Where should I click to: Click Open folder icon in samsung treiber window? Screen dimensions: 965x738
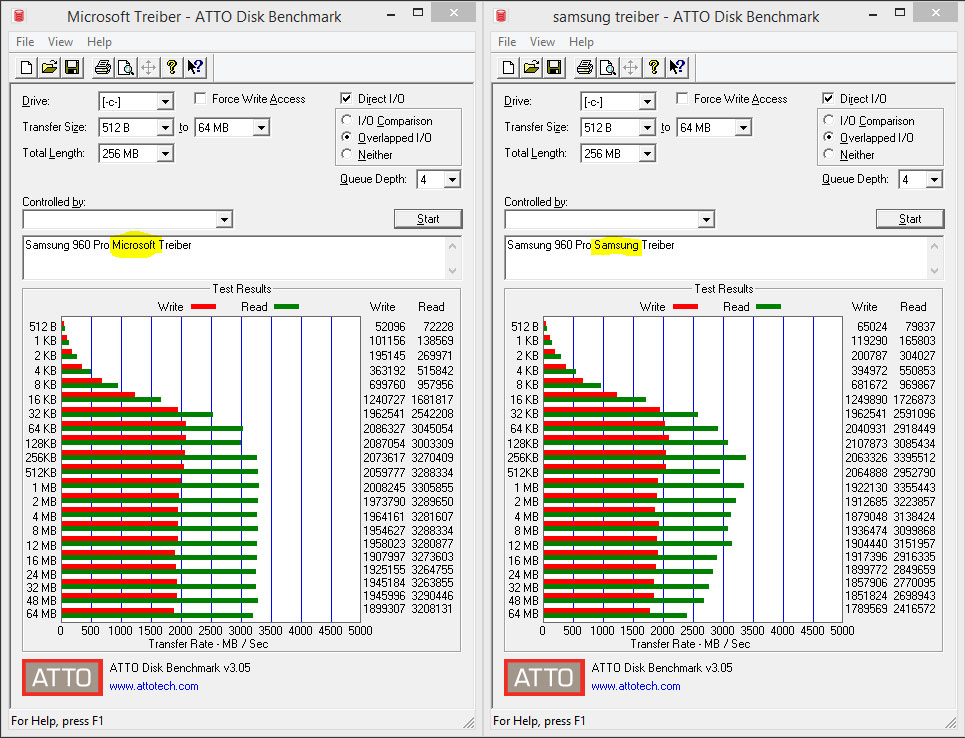[531, 67]
